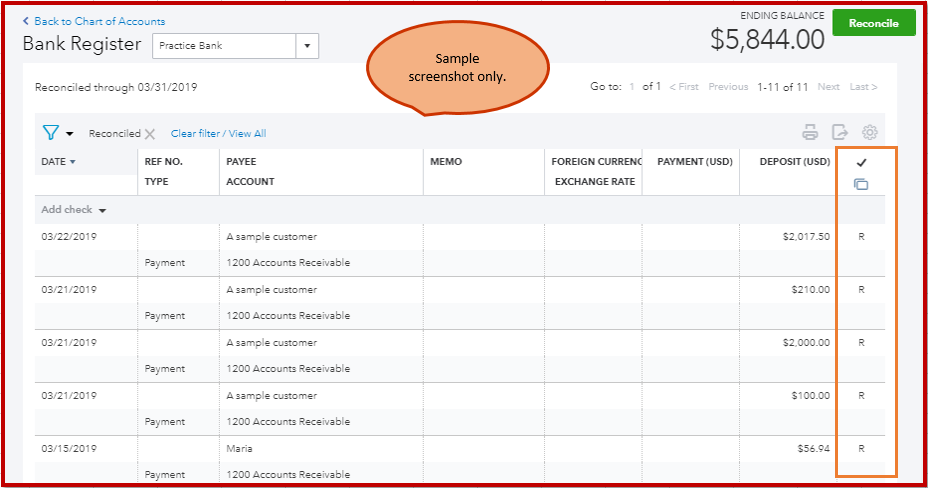Click the $2,000.00 deposit amount
This screenshot has width=928, height=488.
tap(806, 342)
